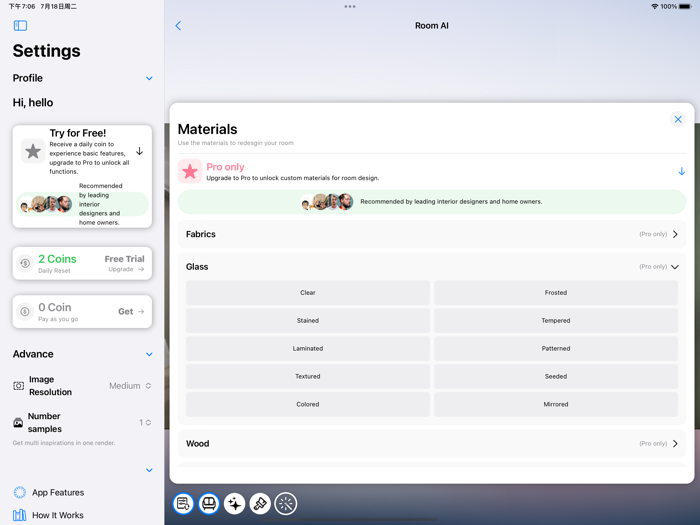The height and width of the screenshot is (525, 700).
Task: Select the paint brush tool icon
Action: point(260,504)
